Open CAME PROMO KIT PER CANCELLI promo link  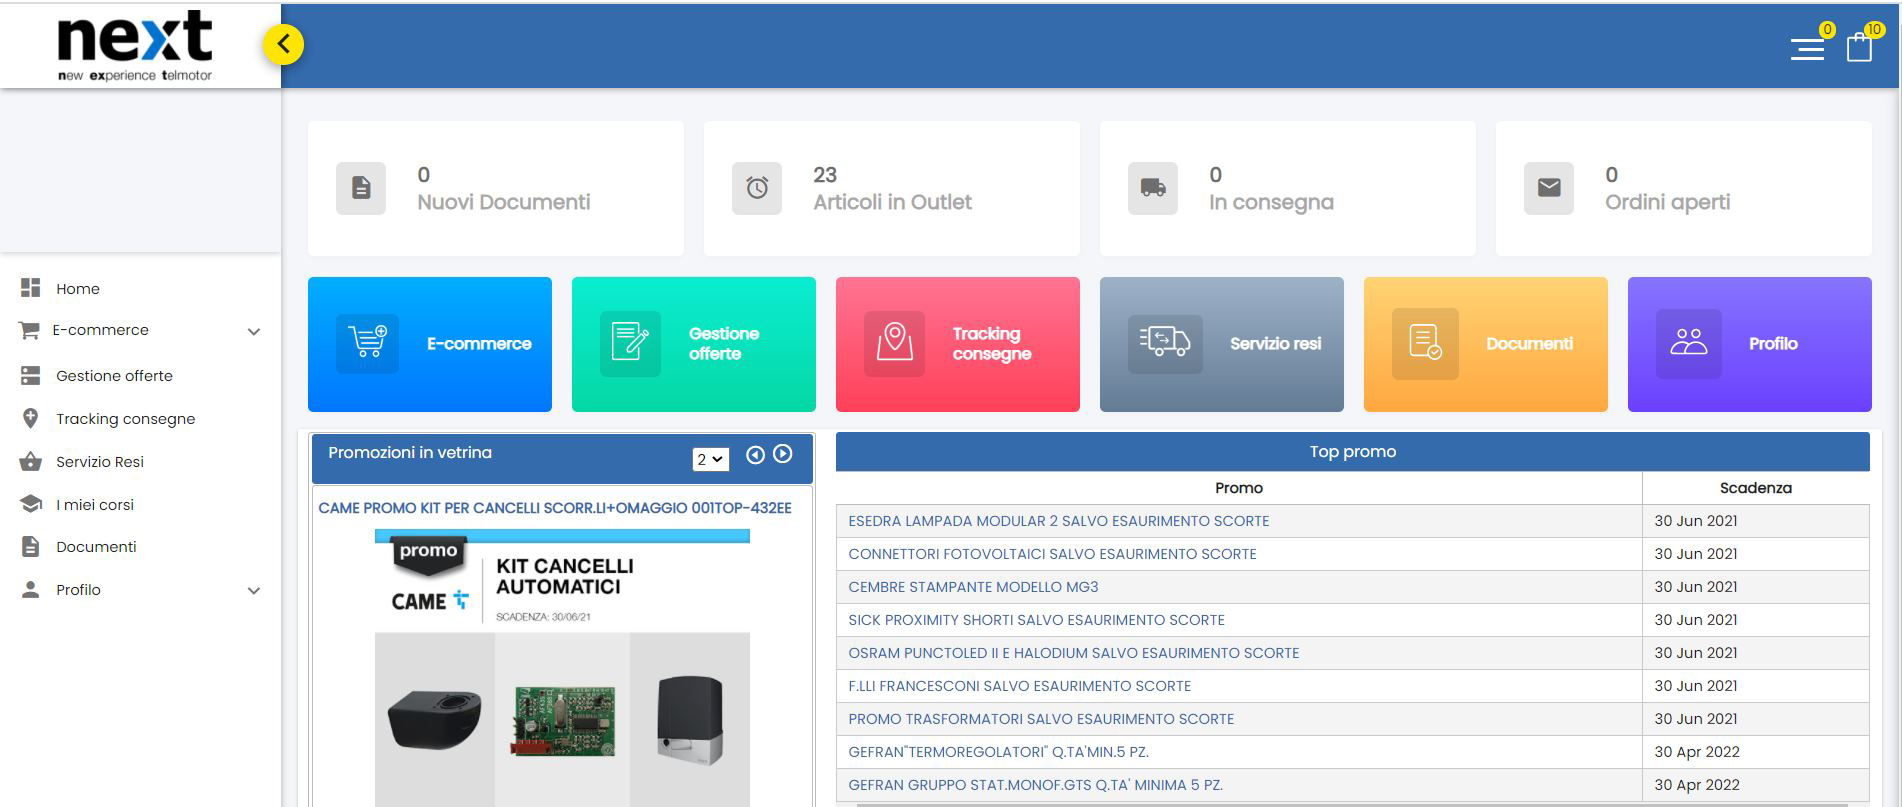click(x=555, y=508)
